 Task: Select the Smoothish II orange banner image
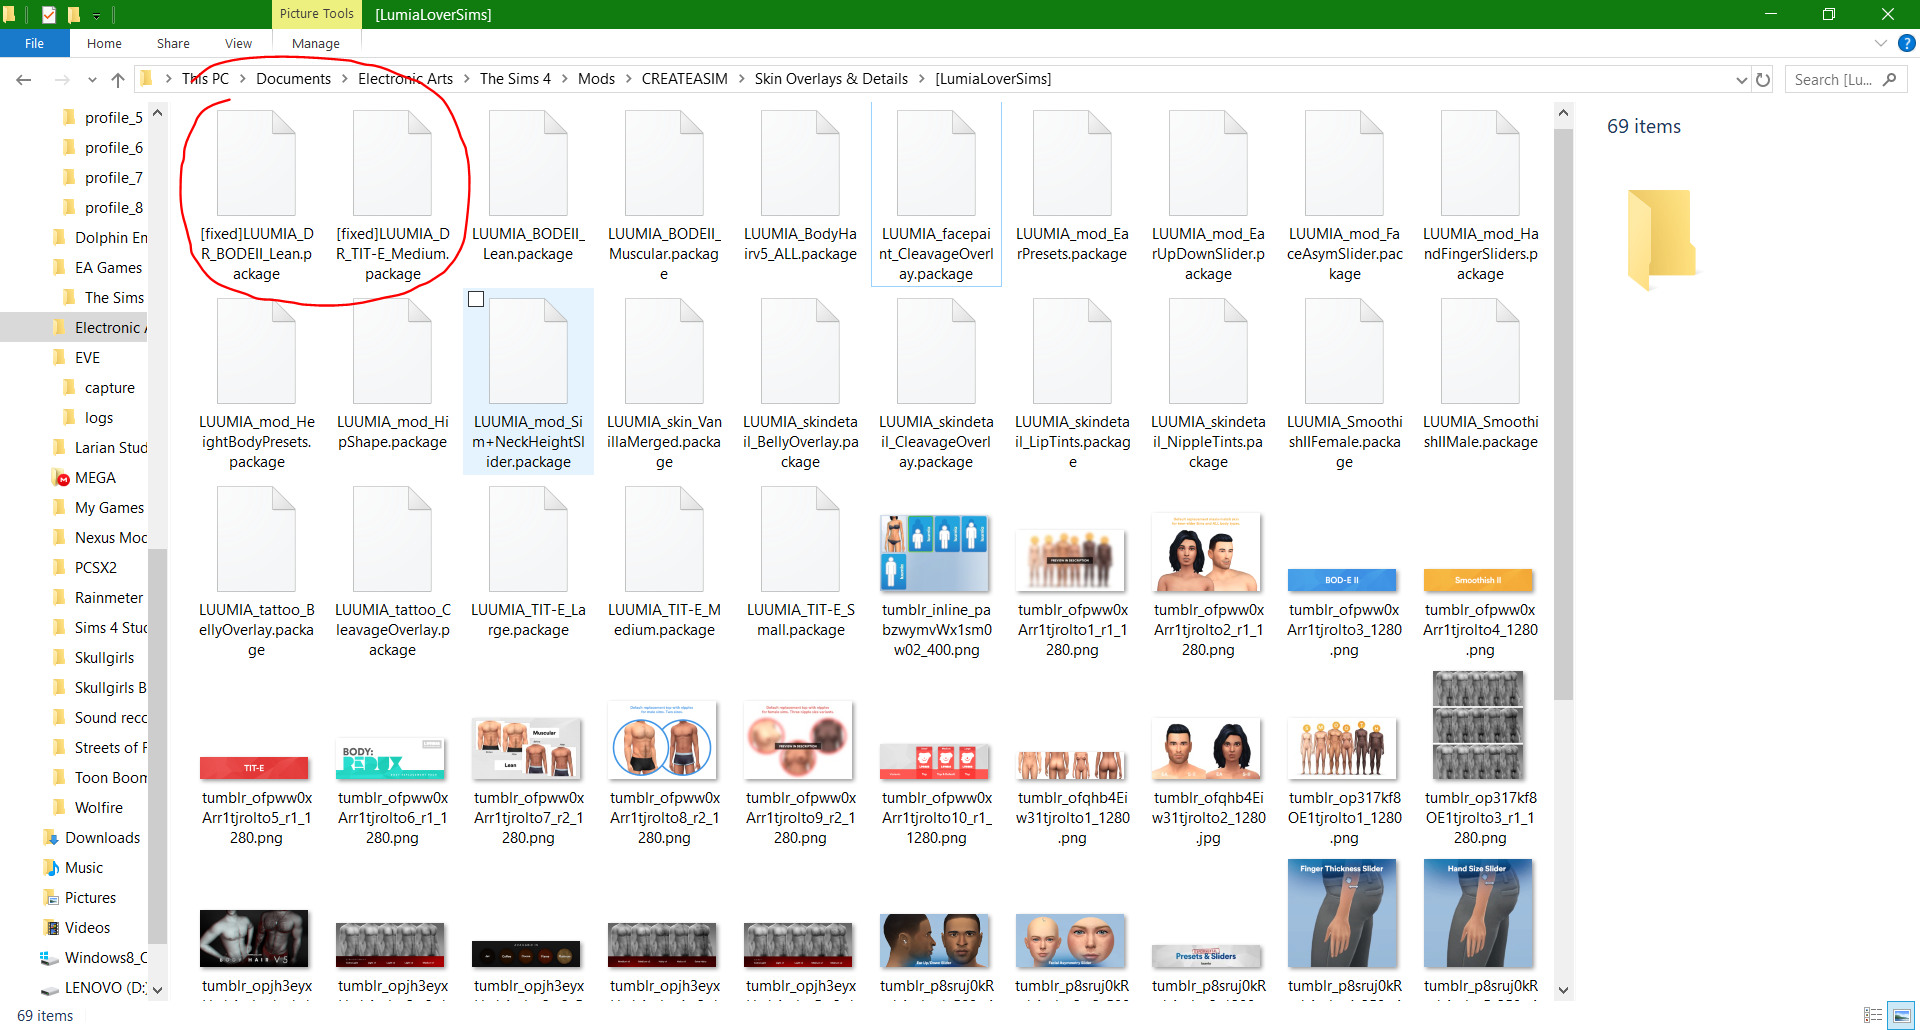1478,580
